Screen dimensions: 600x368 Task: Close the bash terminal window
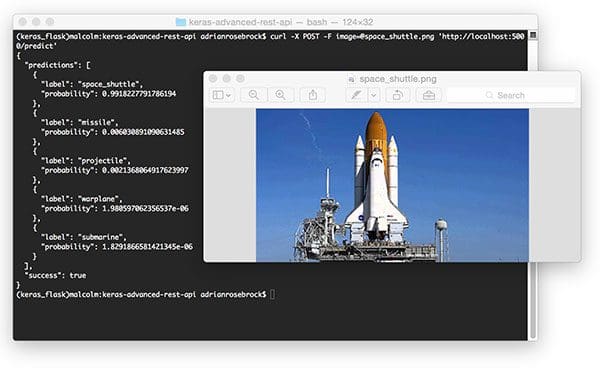point(23,22)
